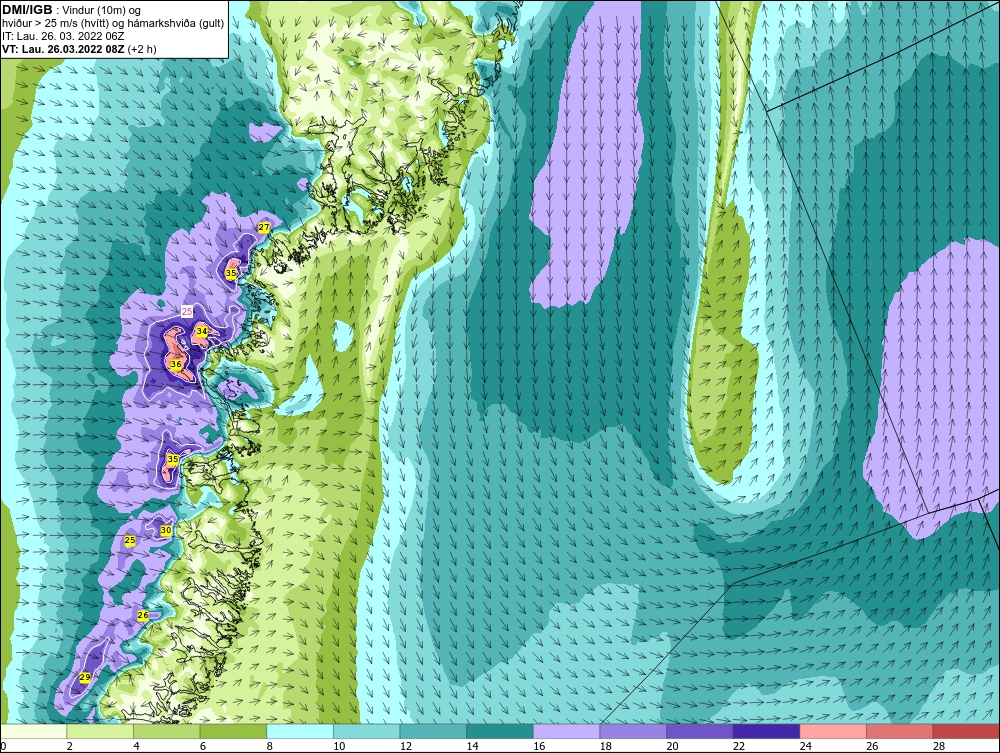Click the 14 value on the color scale
This screenshot has height=753, width=1000.
(x=472, y=746)
